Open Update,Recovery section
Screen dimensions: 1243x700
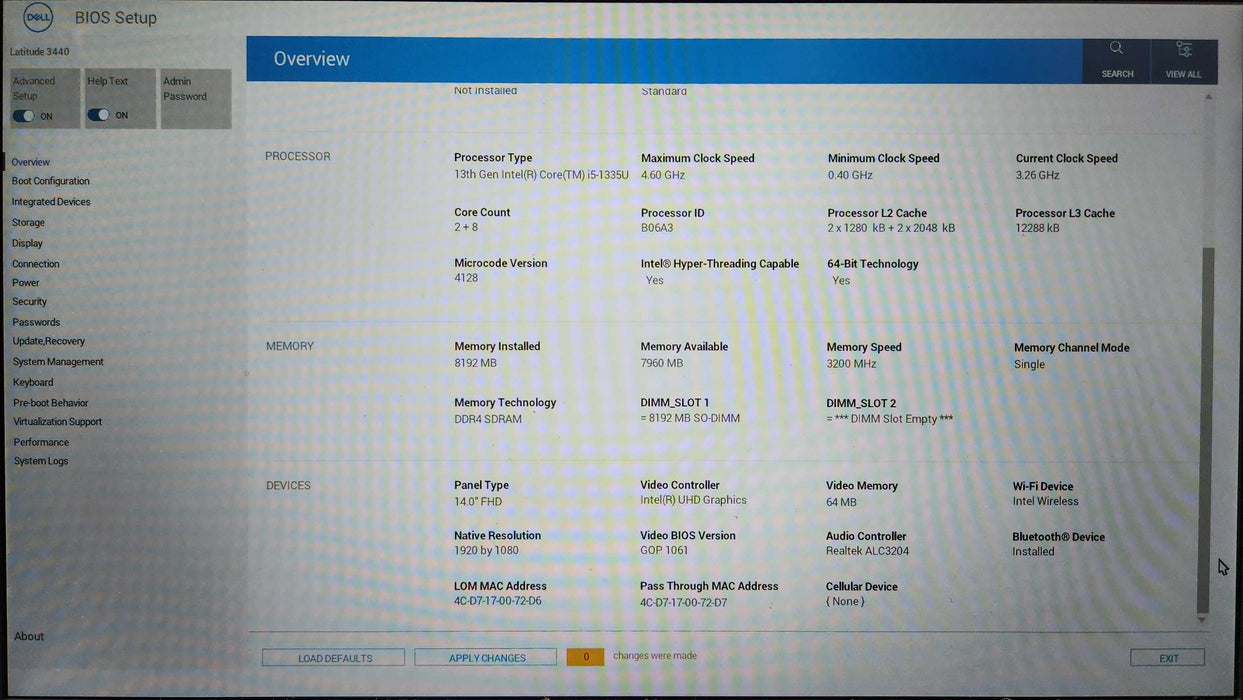click(x=49, y=341)
